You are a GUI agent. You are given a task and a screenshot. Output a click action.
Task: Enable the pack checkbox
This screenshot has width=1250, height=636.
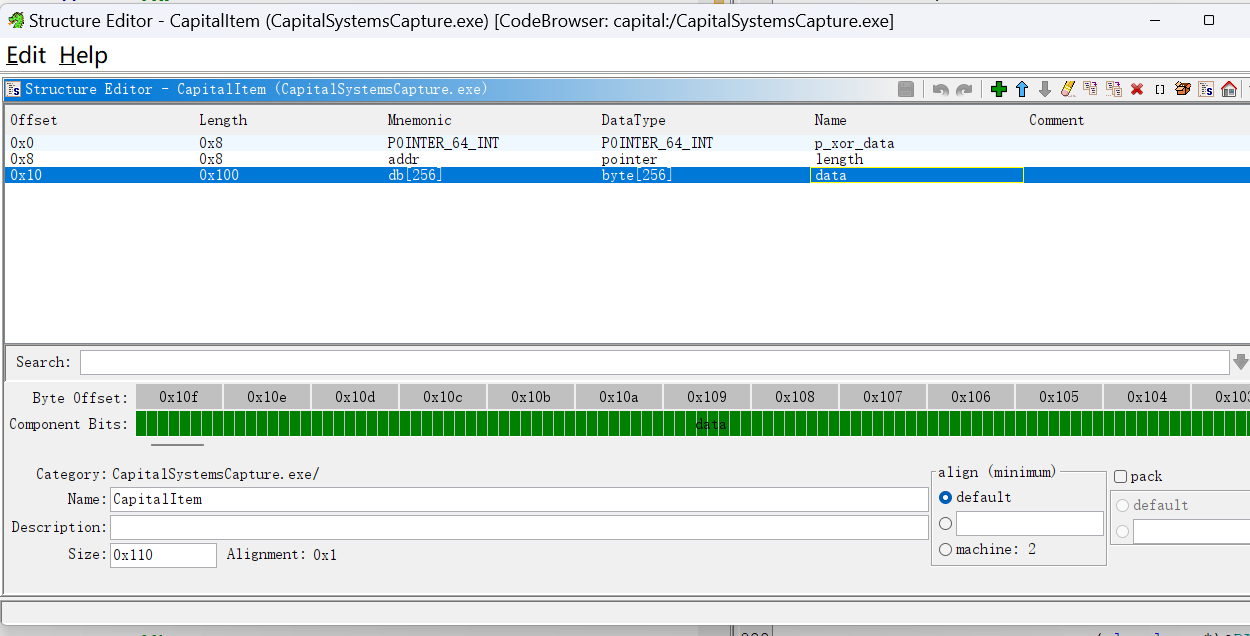pos(1121,477)
